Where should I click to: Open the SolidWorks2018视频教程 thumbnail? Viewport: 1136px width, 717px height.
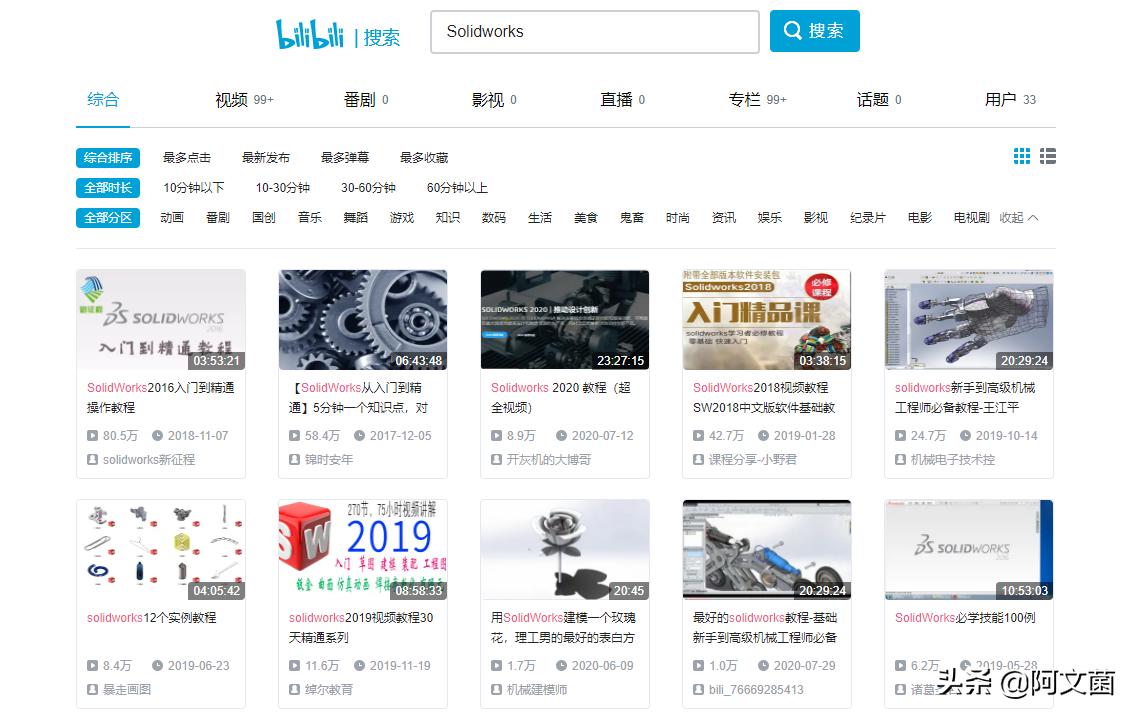point(766,319)
